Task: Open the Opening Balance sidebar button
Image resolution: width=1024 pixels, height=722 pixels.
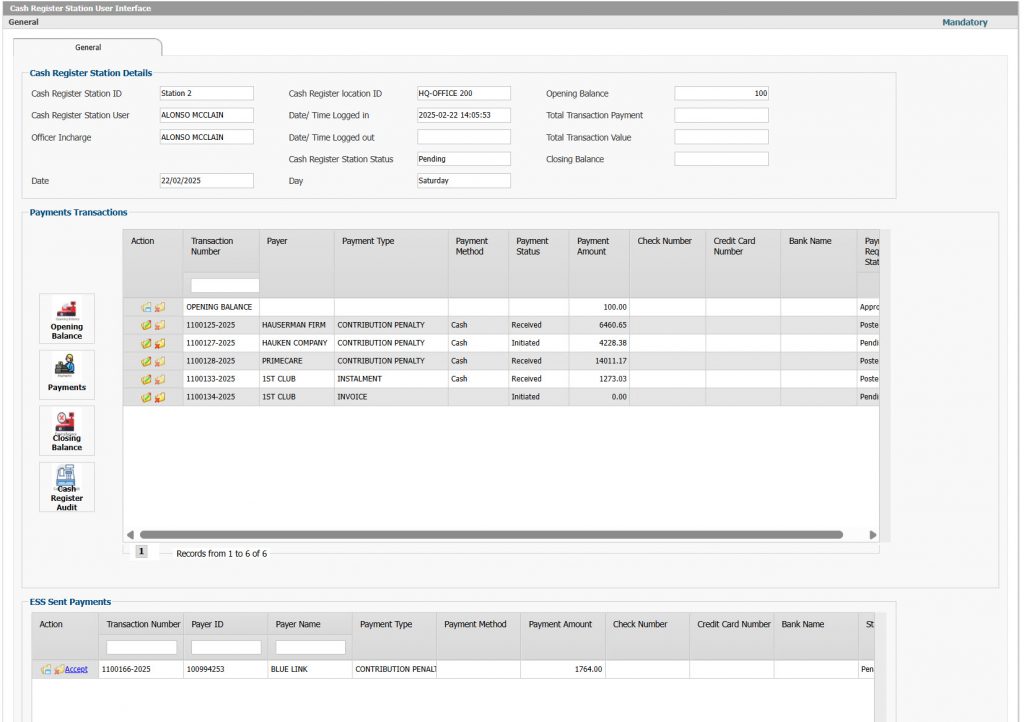Action: [67, 319]
